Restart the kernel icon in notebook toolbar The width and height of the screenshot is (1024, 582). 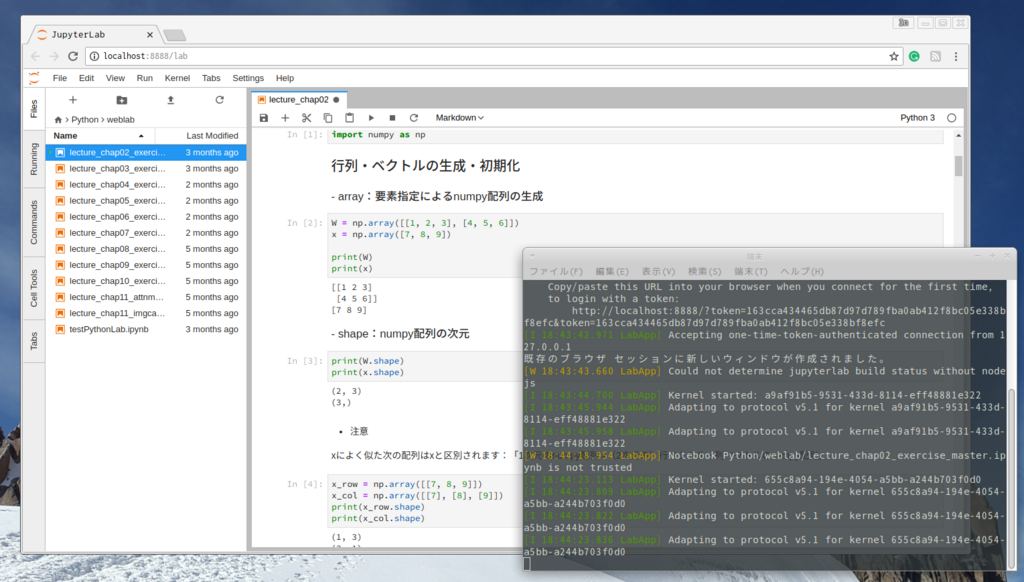click(413, 118)
